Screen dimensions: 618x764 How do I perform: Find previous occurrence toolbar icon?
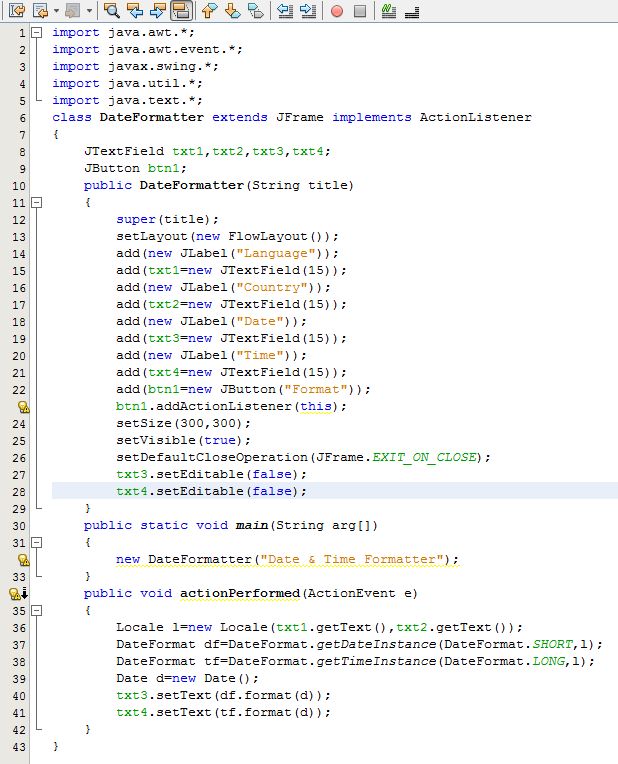[135, 10]
